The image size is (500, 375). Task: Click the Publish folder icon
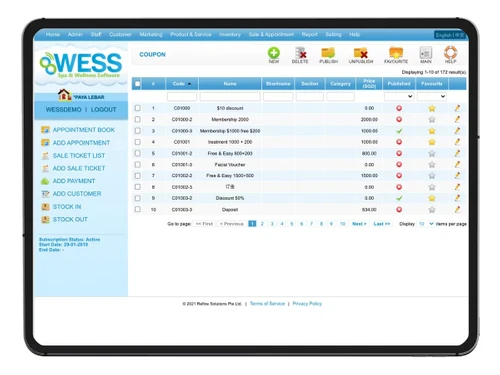pos(328,53)
